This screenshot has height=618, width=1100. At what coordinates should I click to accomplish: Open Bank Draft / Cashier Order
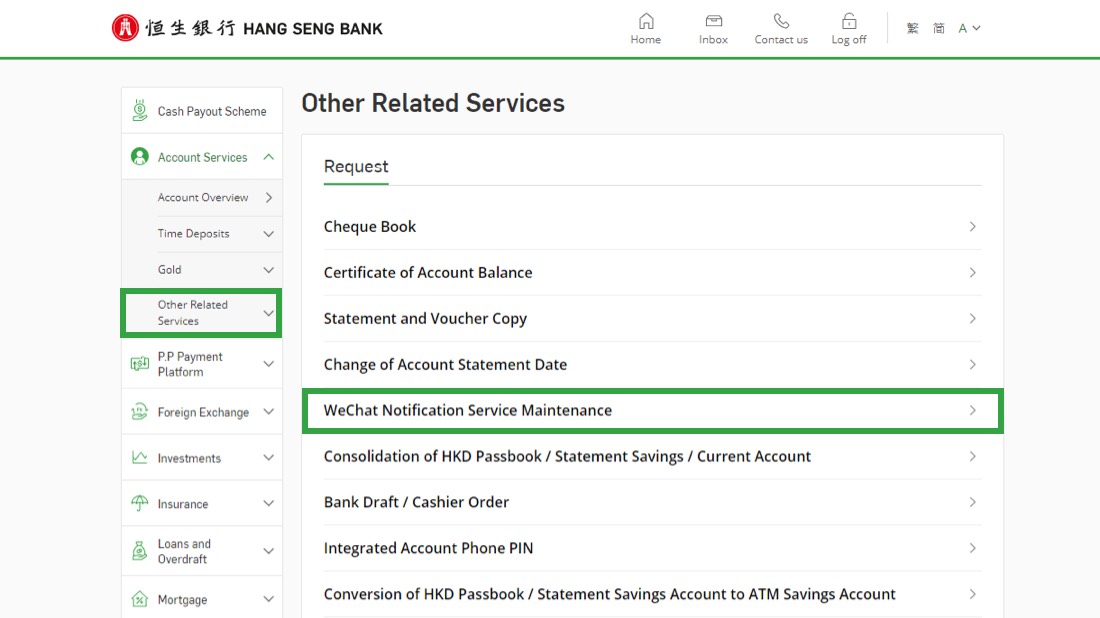point(652,502)
